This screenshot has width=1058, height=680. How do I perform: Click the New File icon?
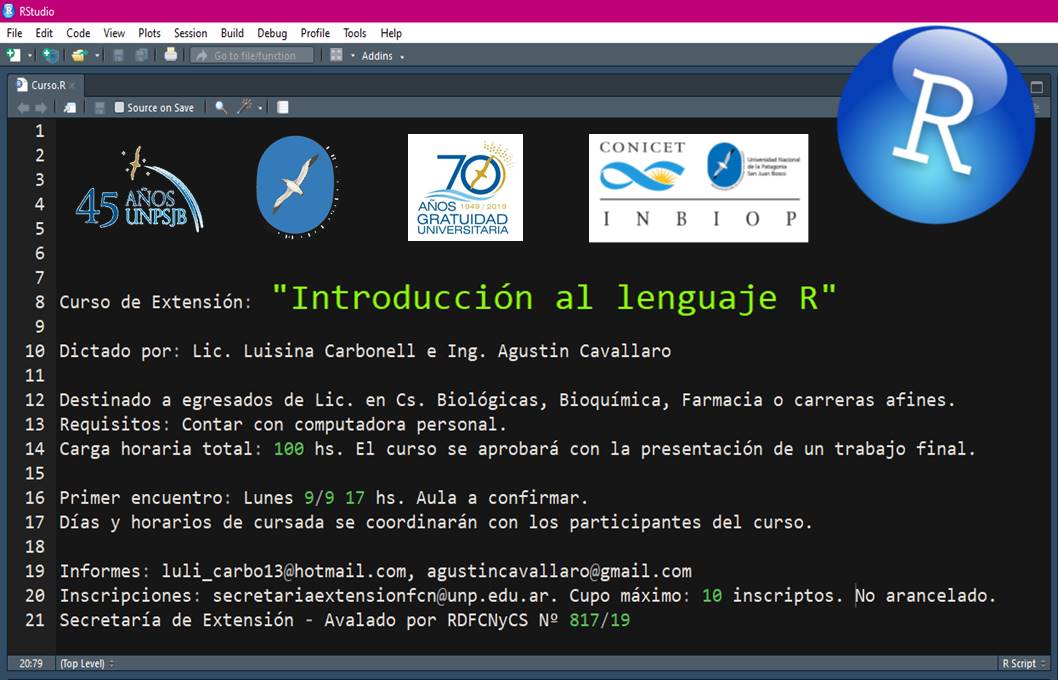pos(13,55)
